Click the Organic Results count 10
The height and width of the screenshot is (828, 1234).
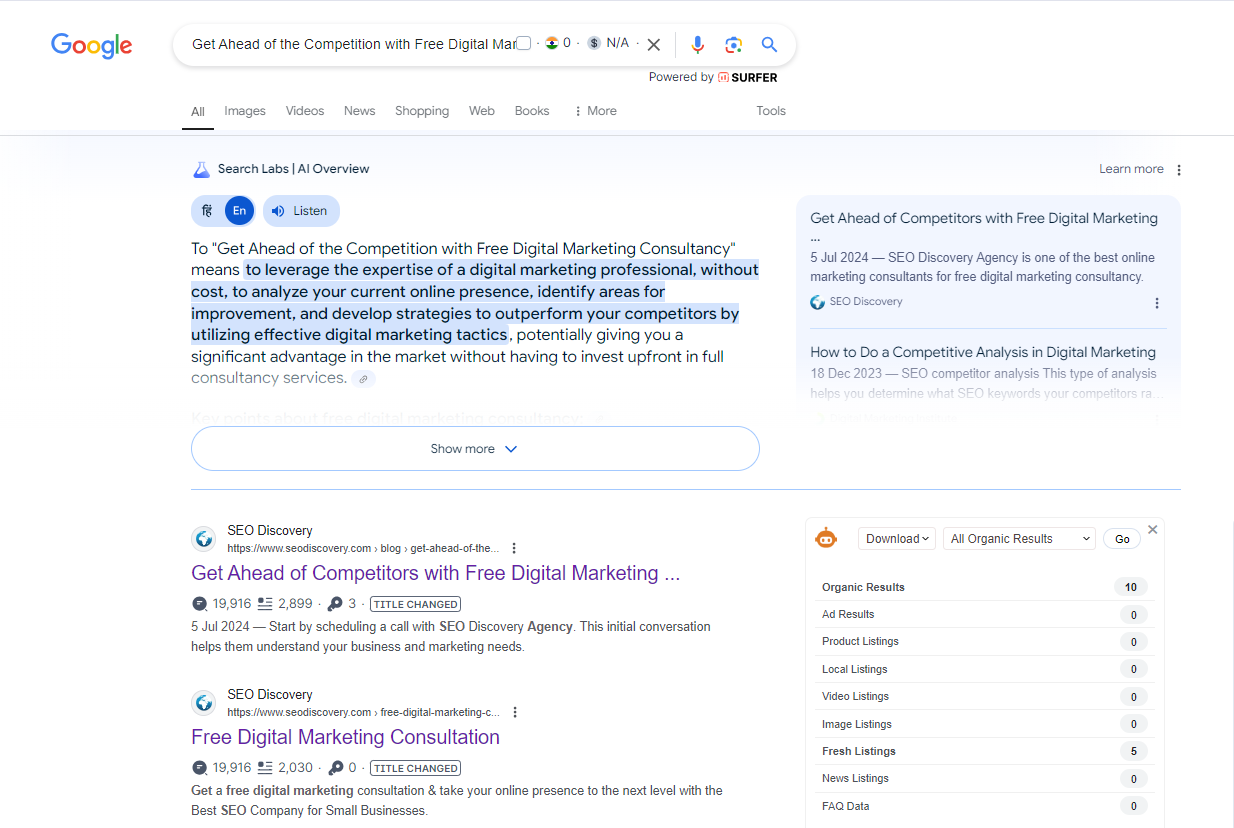point(1131,587)
